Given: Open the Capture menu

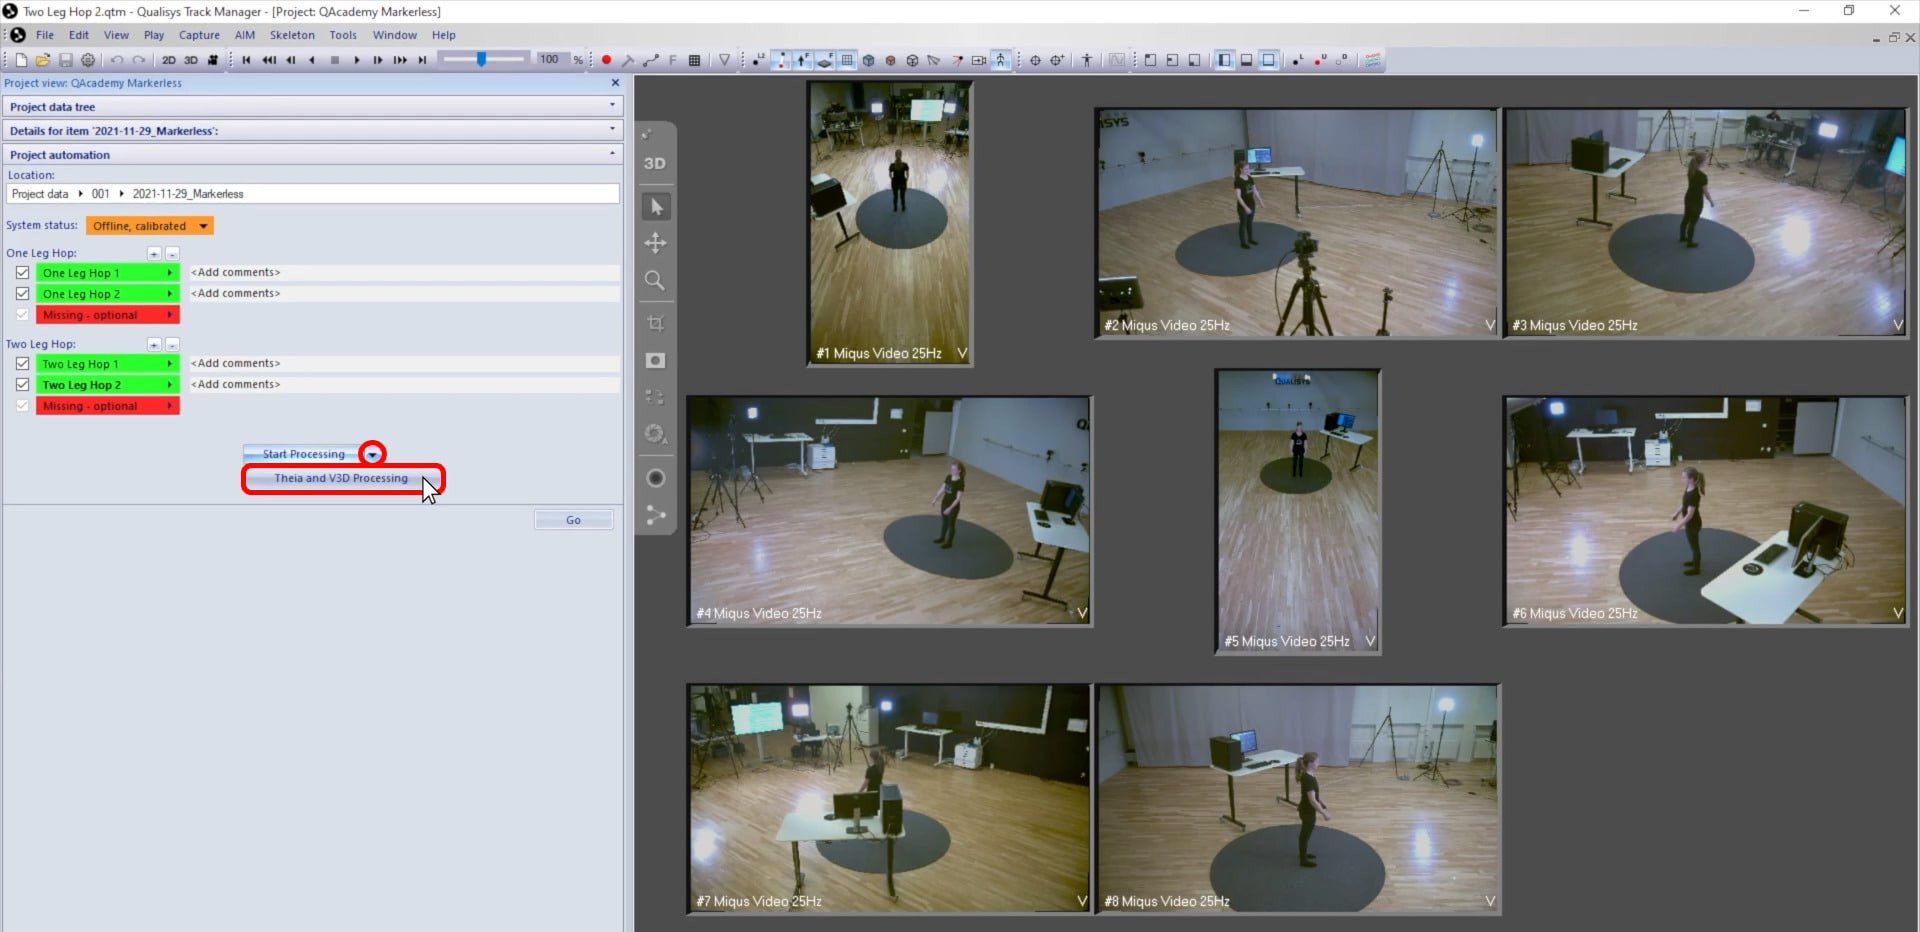Looking at the screenshot, I should (199, 35).
